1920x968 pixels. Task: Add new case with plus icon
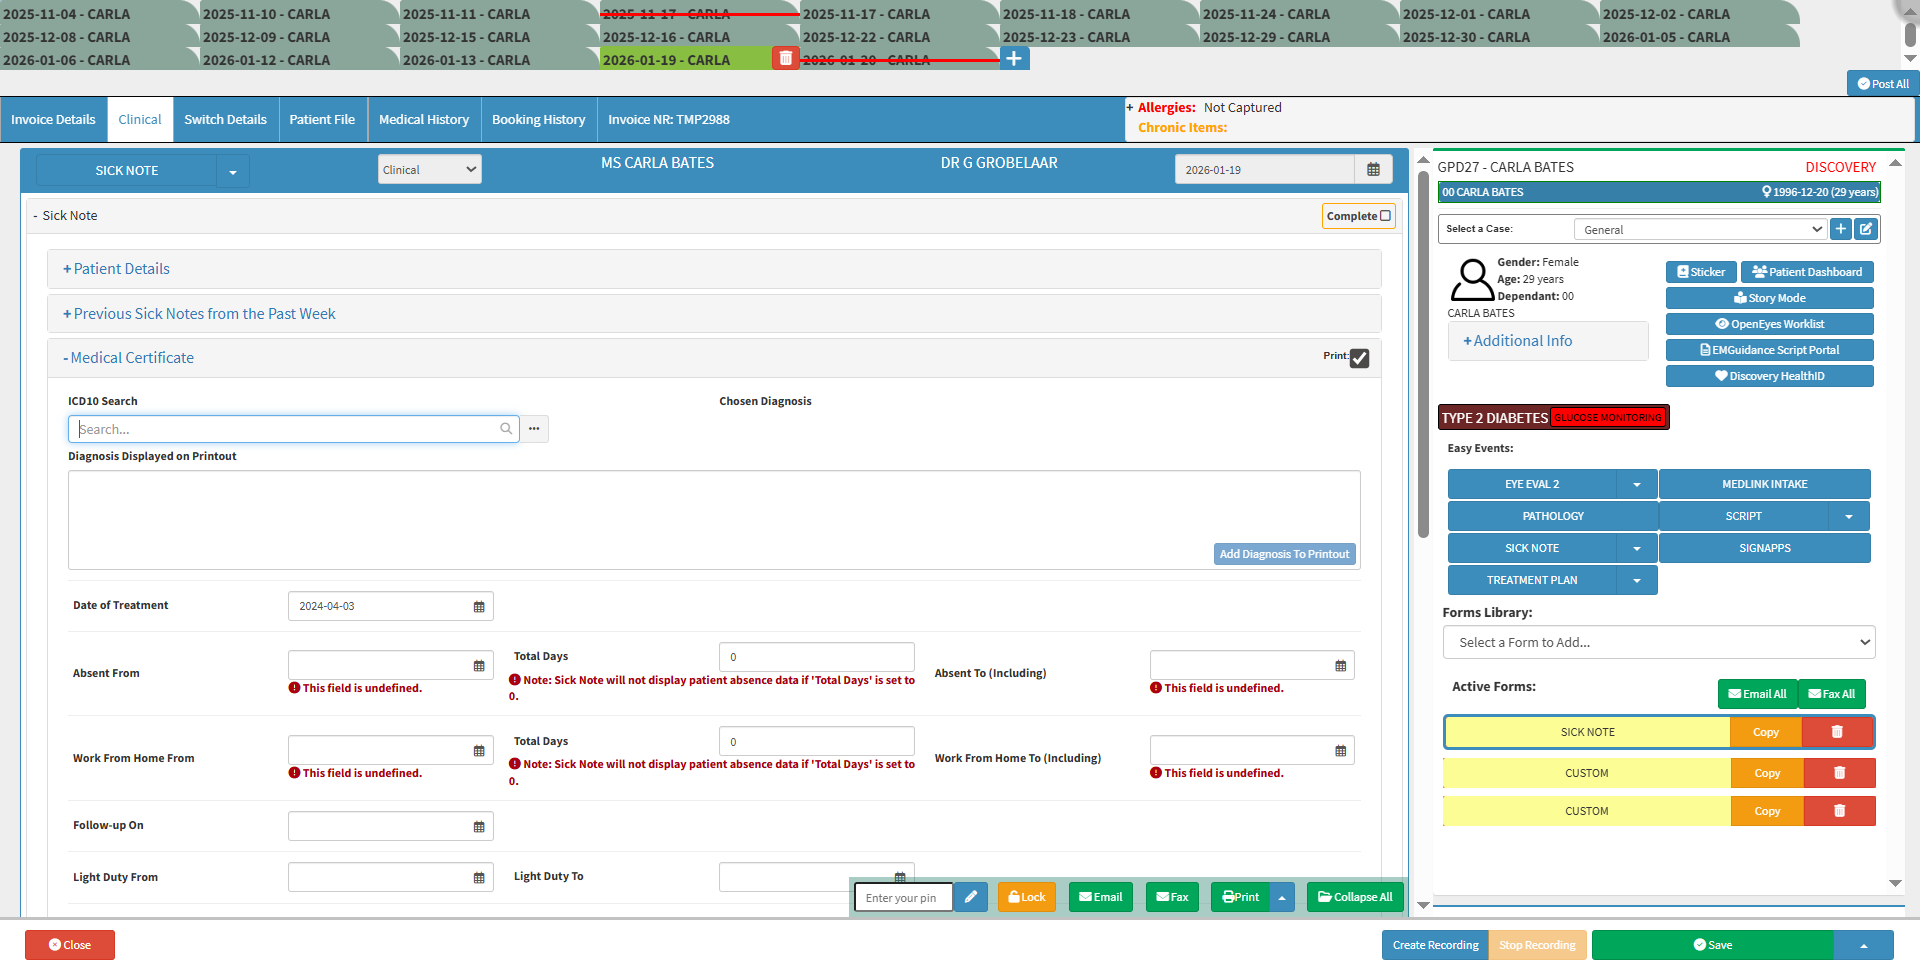(x=1840, y=229)
